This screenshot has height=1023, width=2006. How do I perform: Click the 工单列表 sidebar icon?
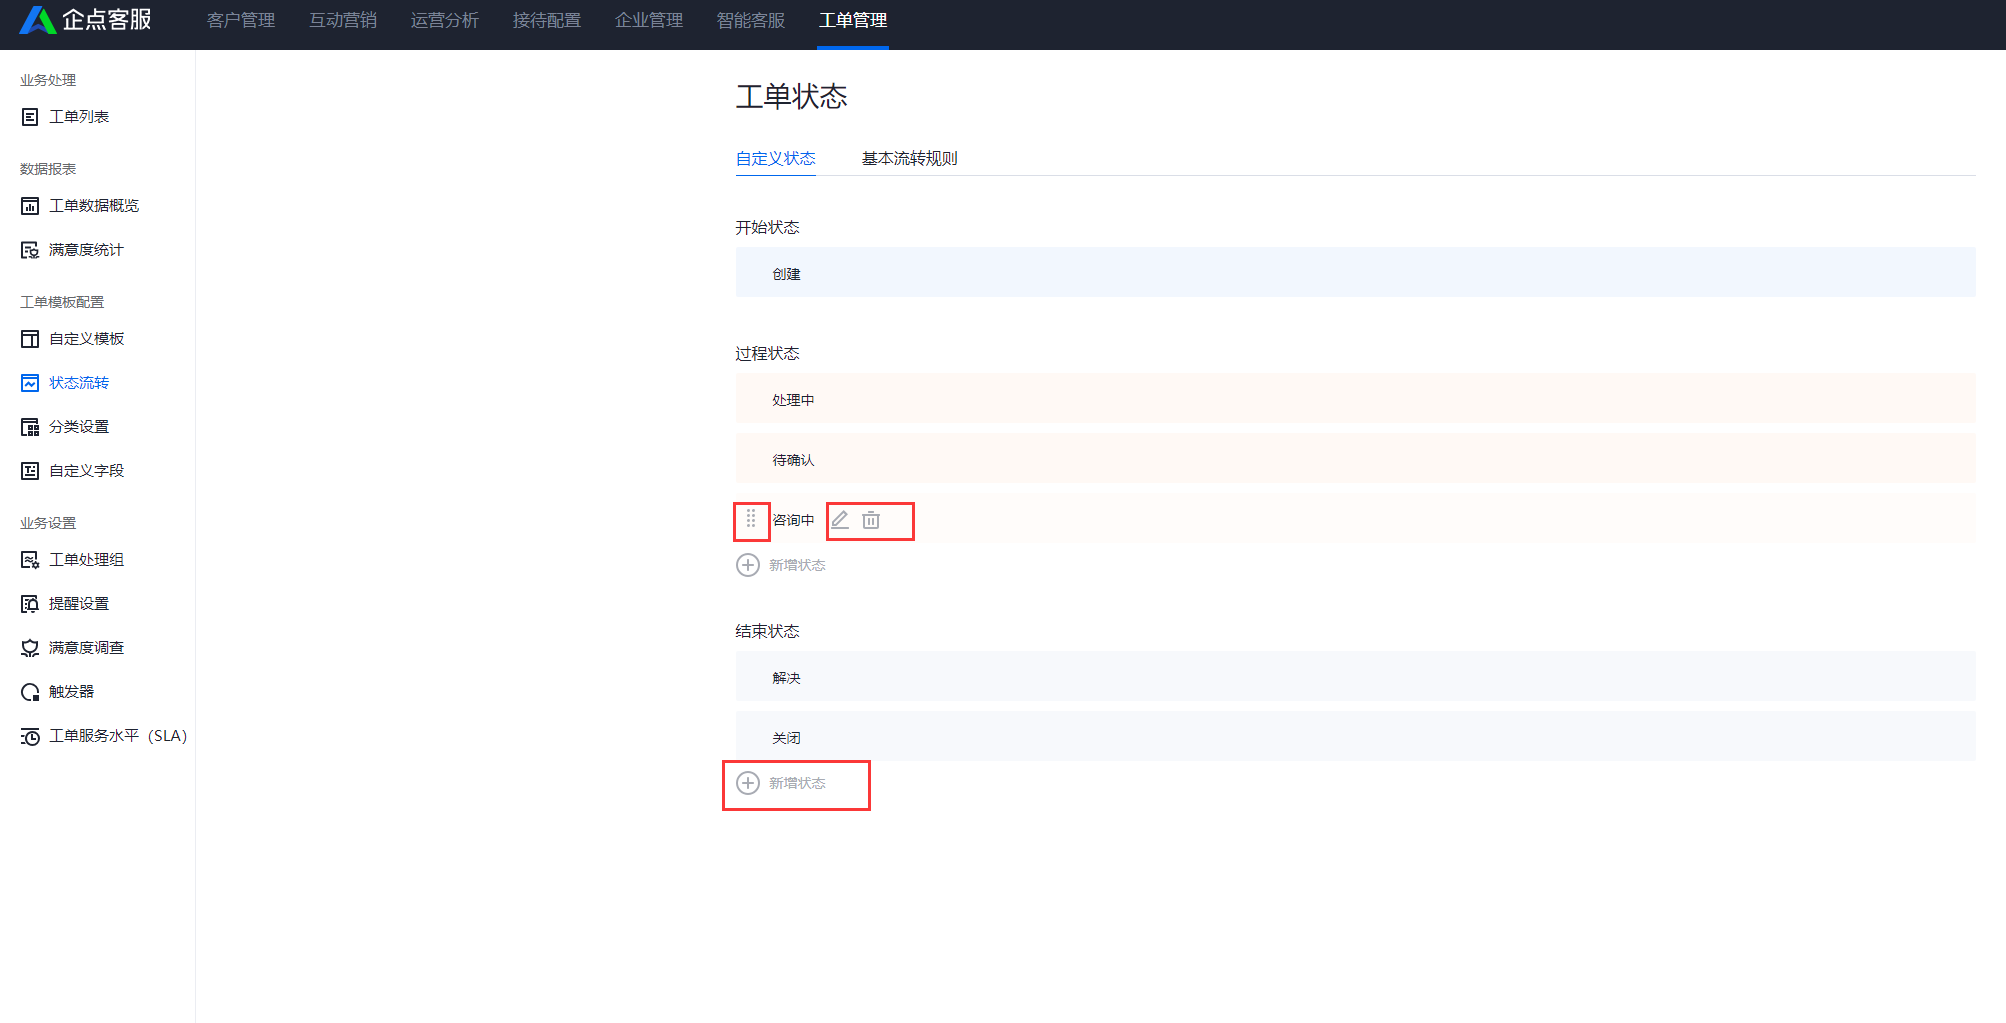(x=30, y=117)
